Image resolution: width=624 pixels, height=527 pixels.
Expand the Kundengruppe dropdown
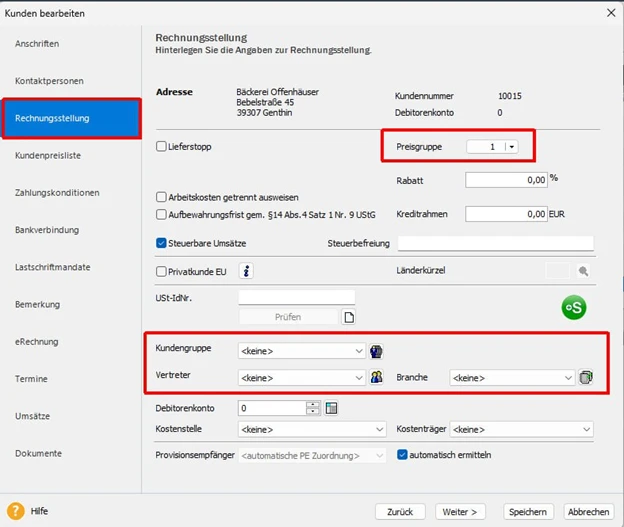click(x=359, y=351)
